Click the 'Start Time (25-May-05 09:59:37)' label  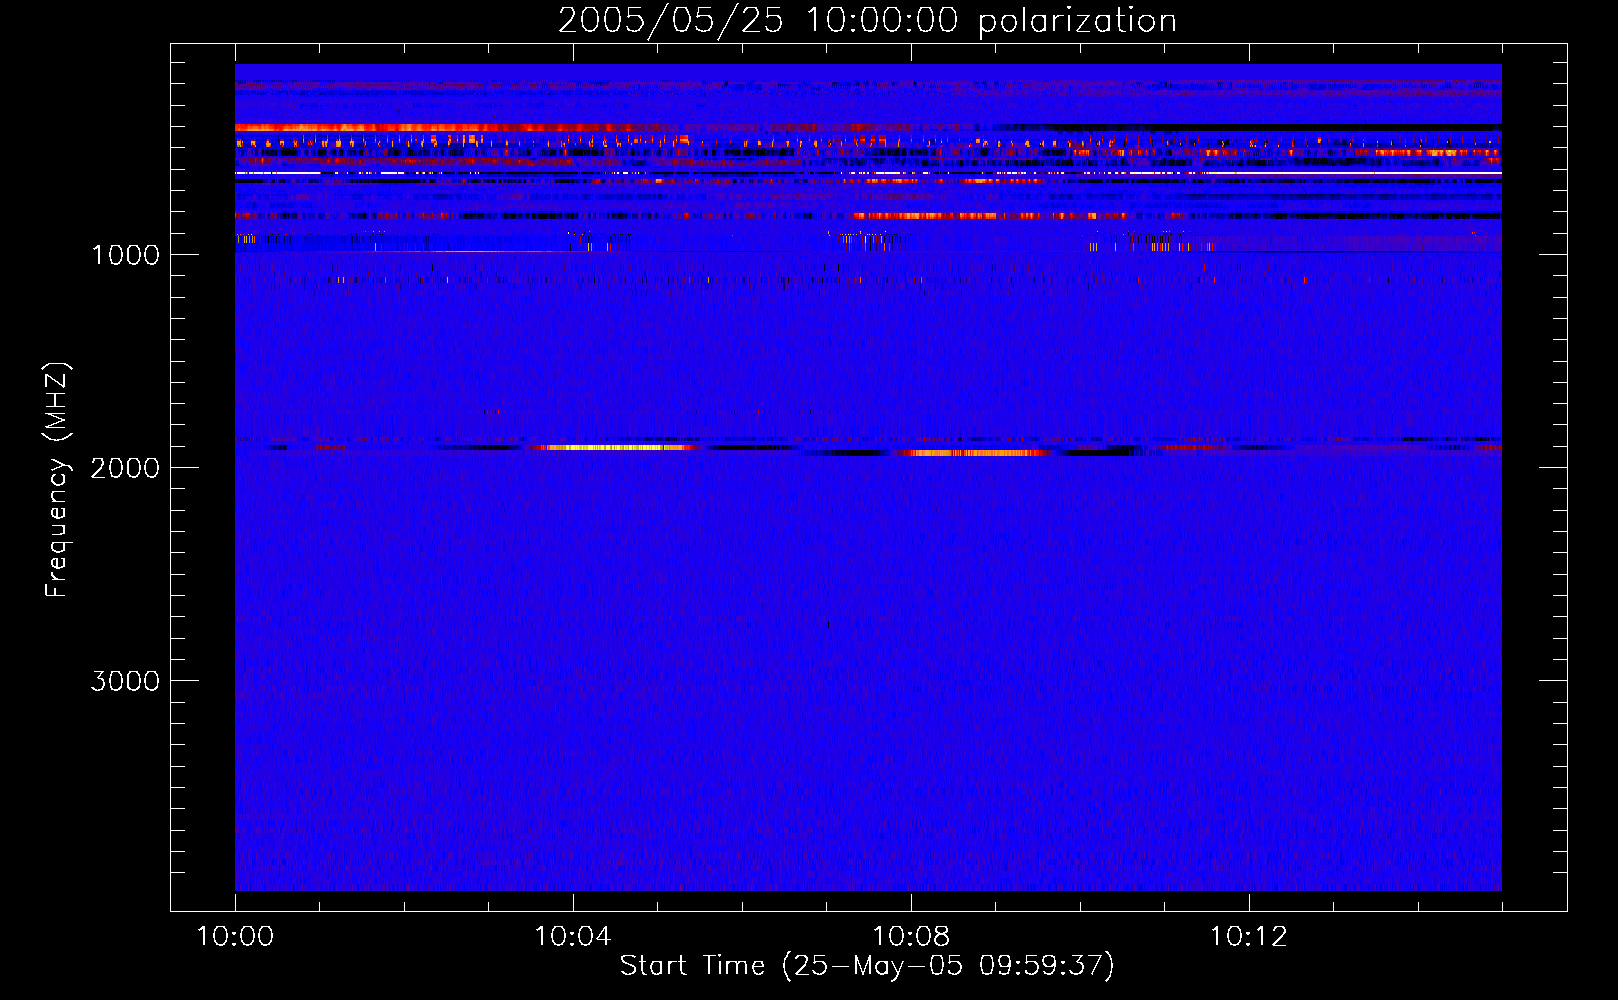pyautogui.click(x=867, y=966)
